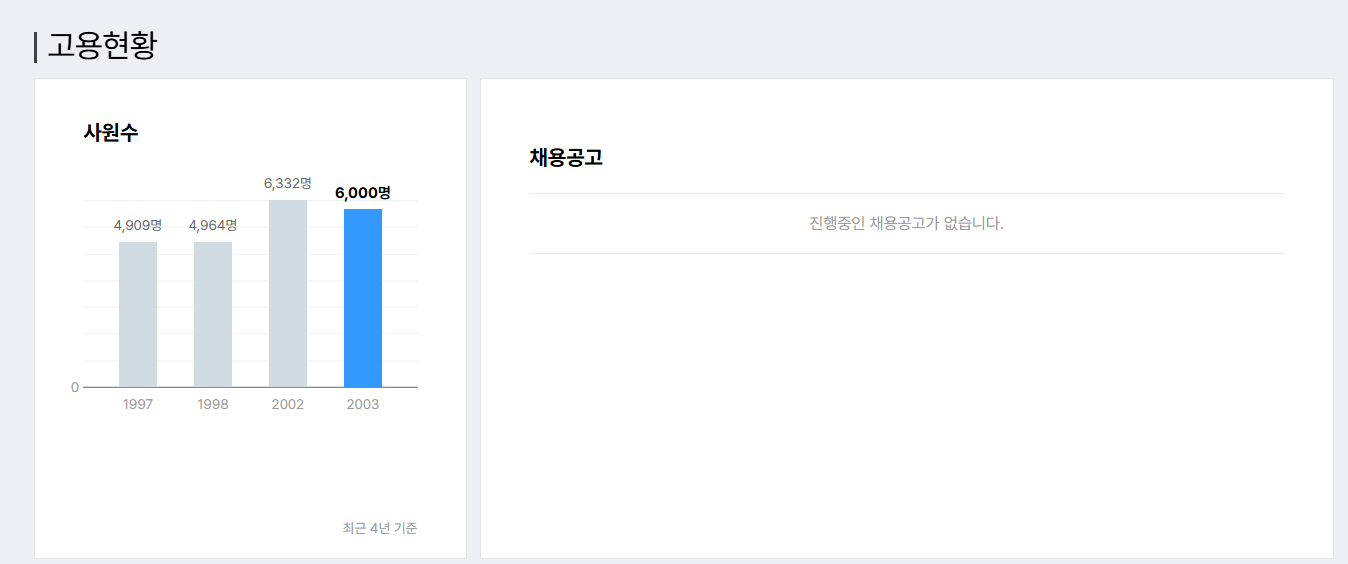Click the 4,909명 value label
Viewport: 1348px width, 564px height.
point(138,225)
